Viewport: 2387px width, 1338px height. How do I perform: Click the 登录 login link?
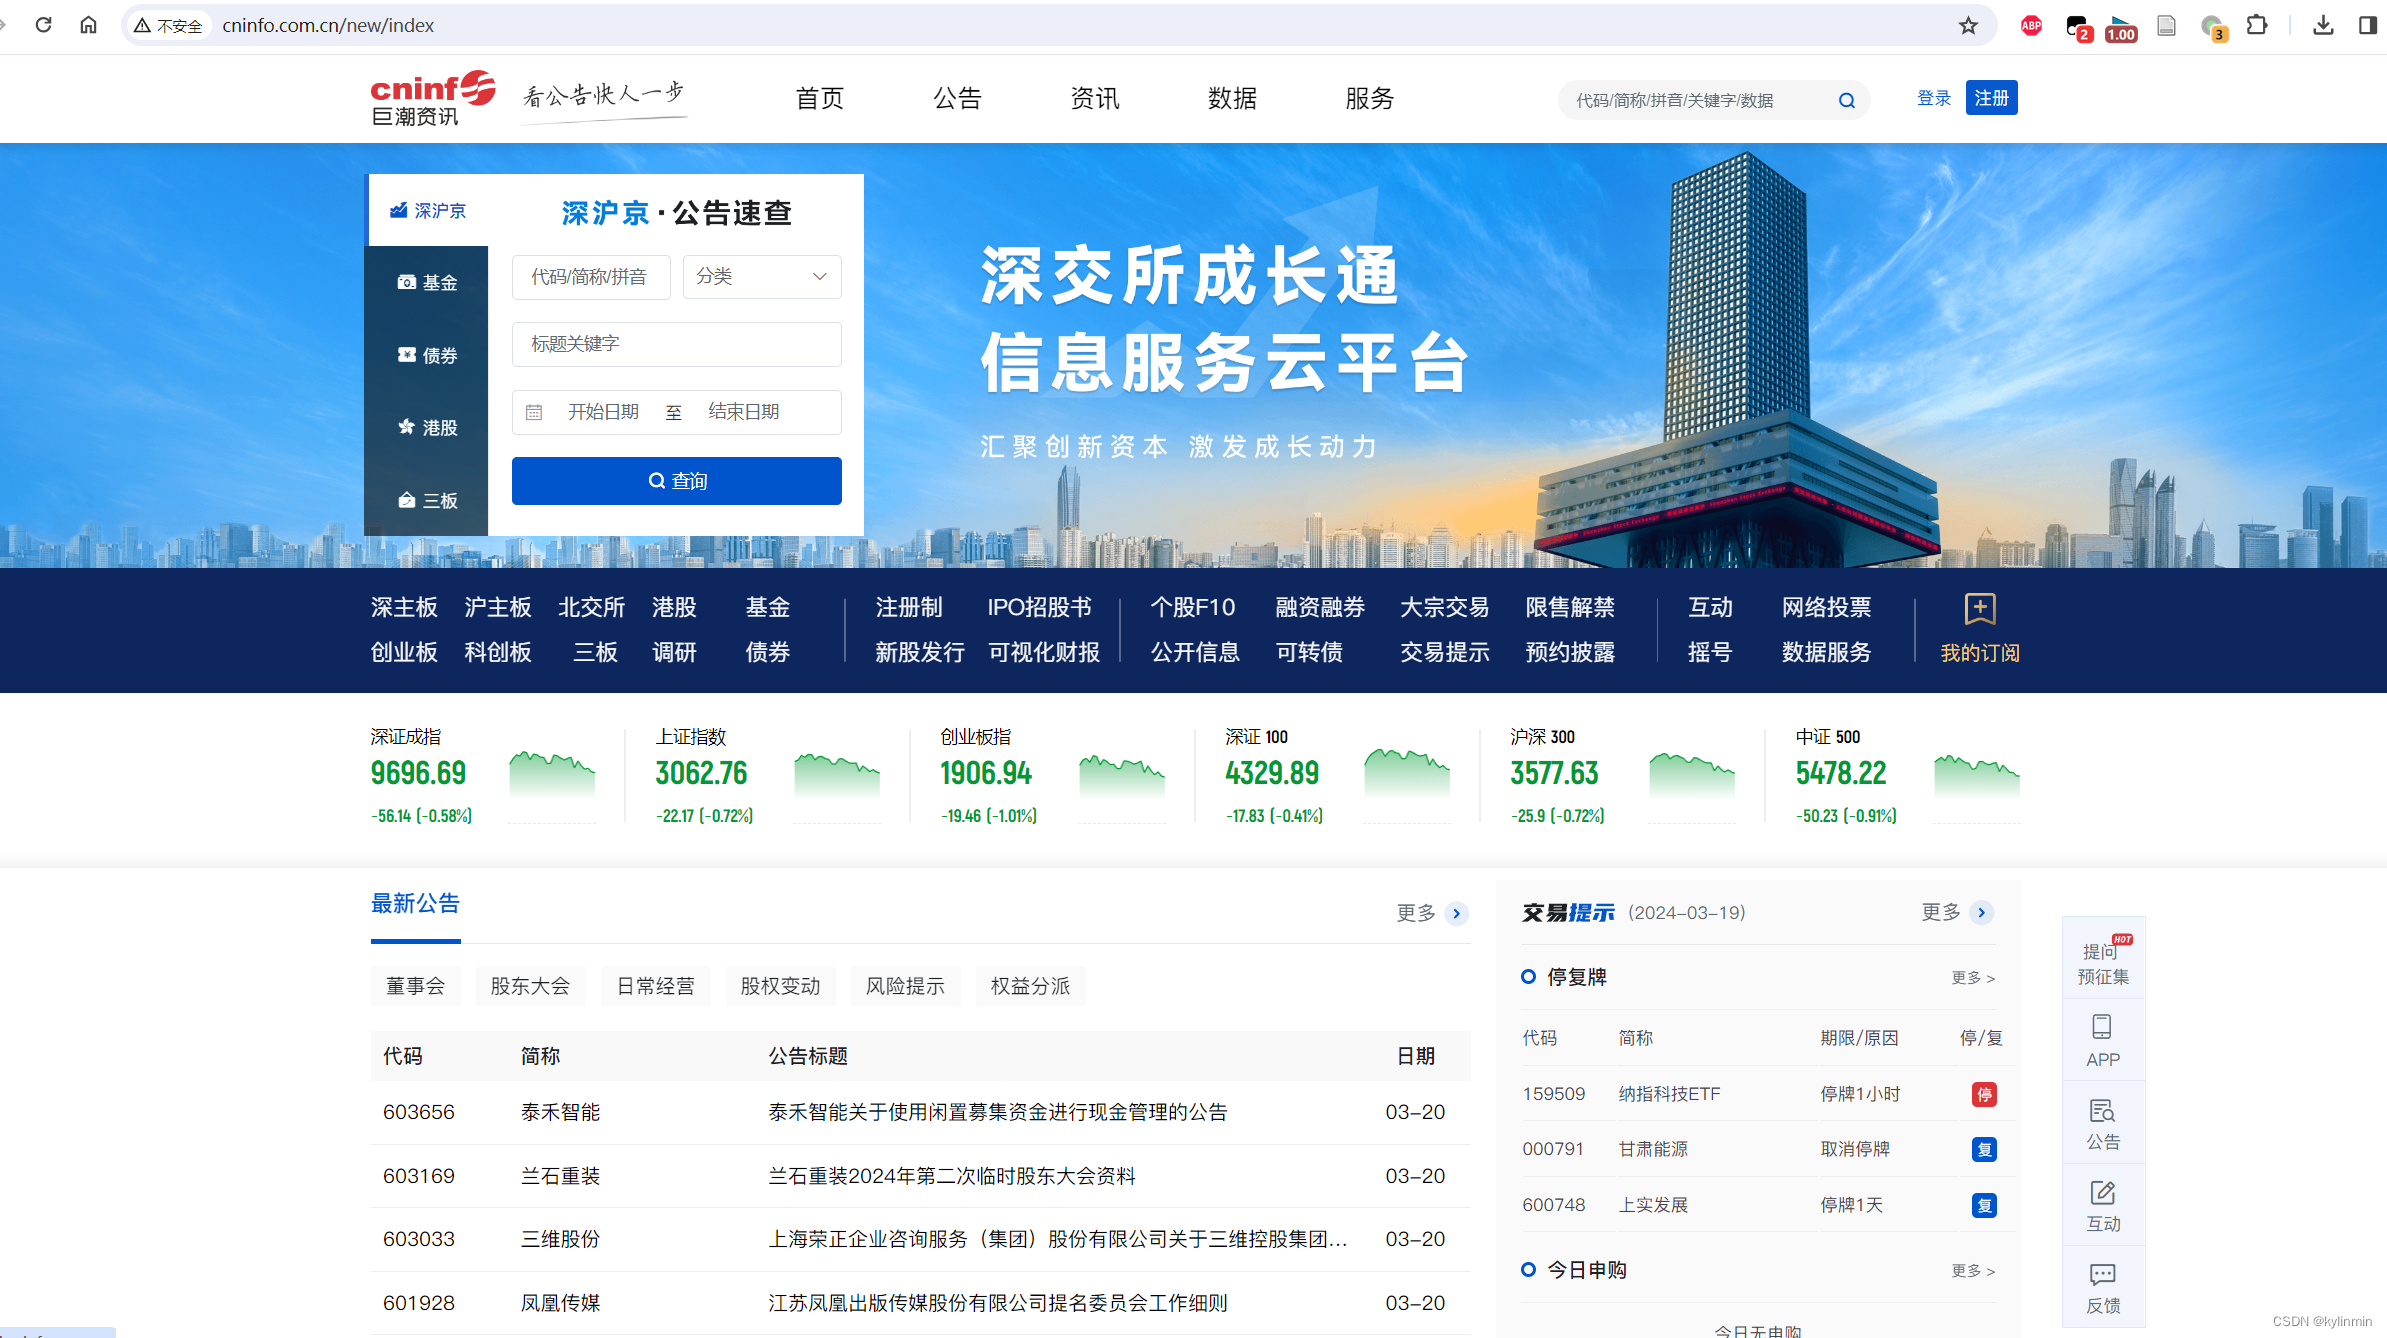click(x=1934, y=98)
